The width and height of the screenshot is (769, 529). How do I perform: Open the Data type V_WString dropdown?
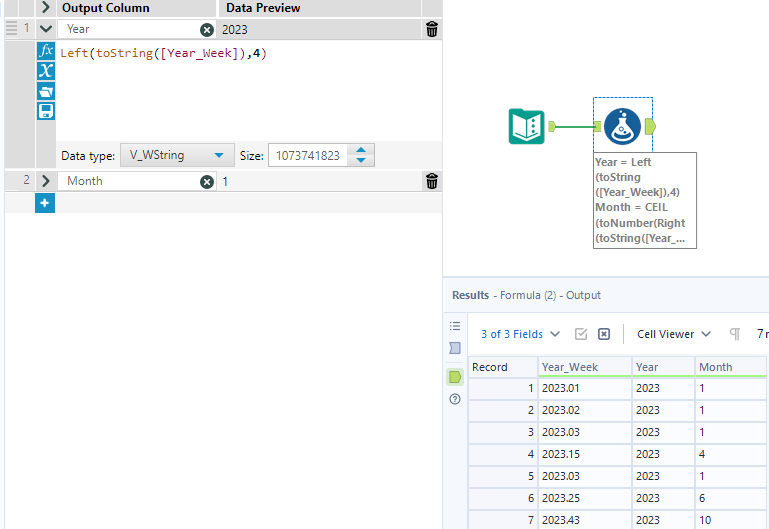(x=177, y=155)
